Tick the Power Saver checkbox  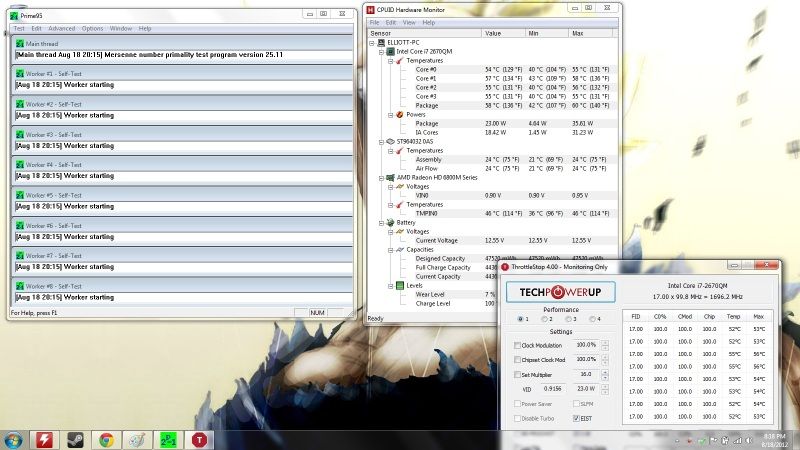coord(517,404)
